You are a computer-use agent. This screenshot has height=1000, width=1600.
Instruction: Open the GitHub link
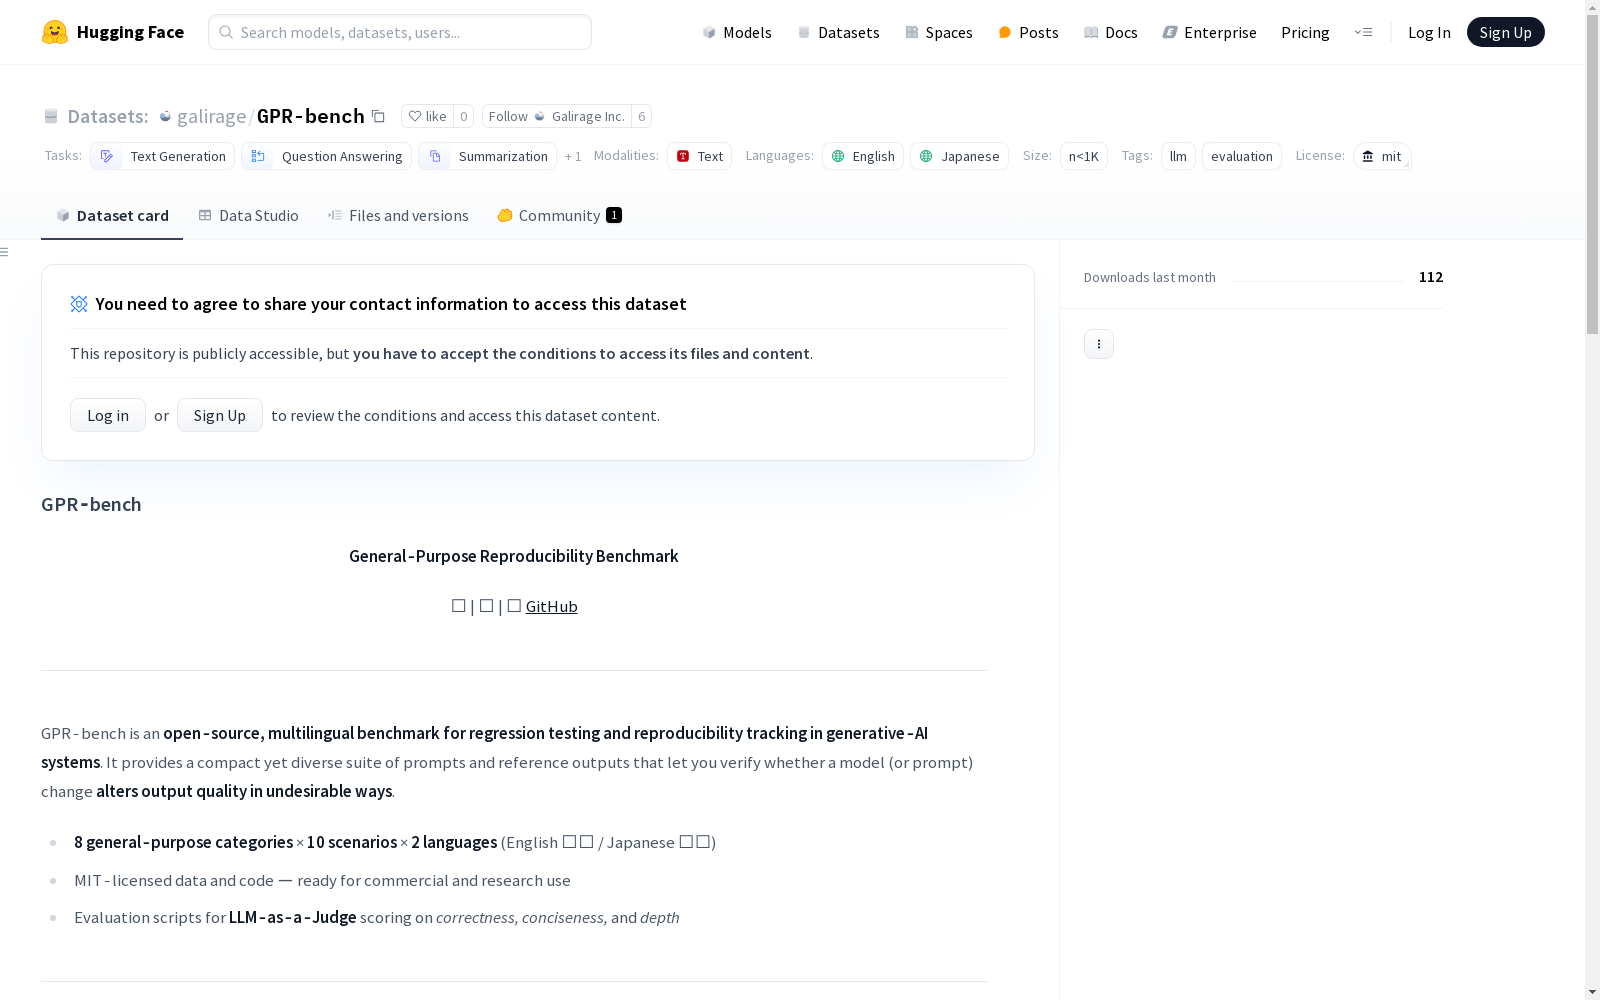552,606
